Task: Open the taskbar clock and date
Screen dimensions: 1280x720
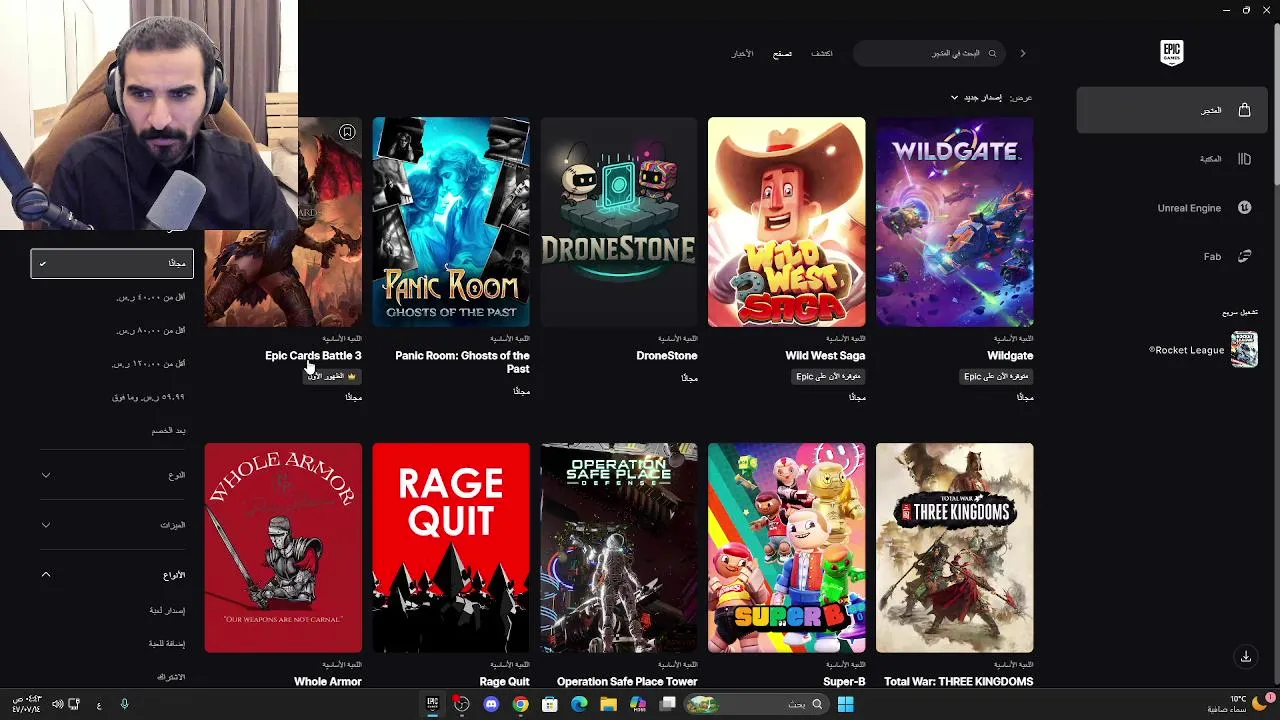Action: 26,704
